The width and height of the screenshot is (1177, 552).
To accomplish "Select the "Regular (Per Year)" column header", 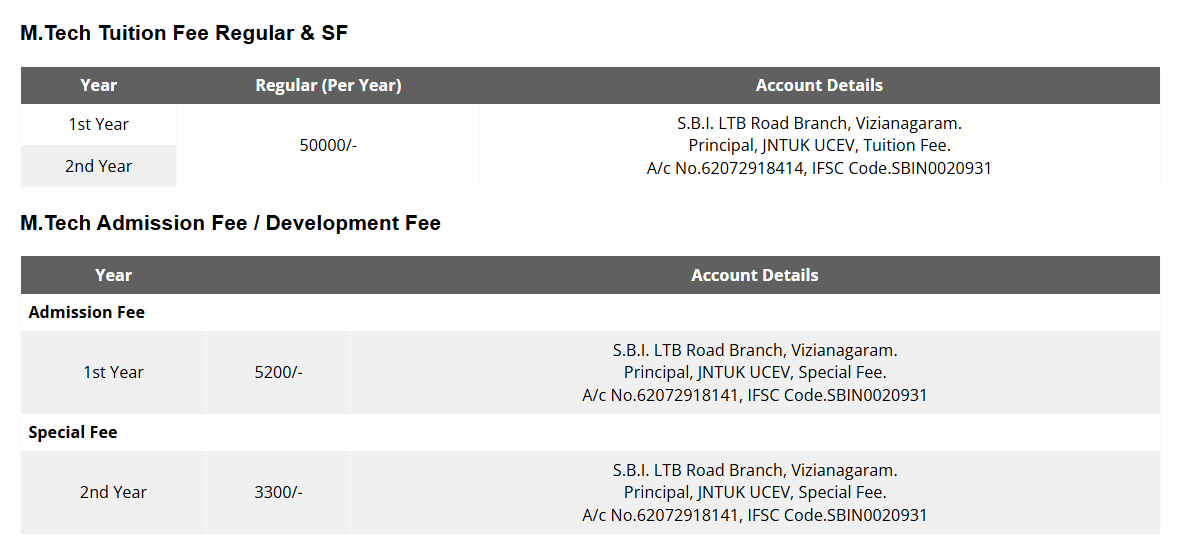I will pos(328,86).
